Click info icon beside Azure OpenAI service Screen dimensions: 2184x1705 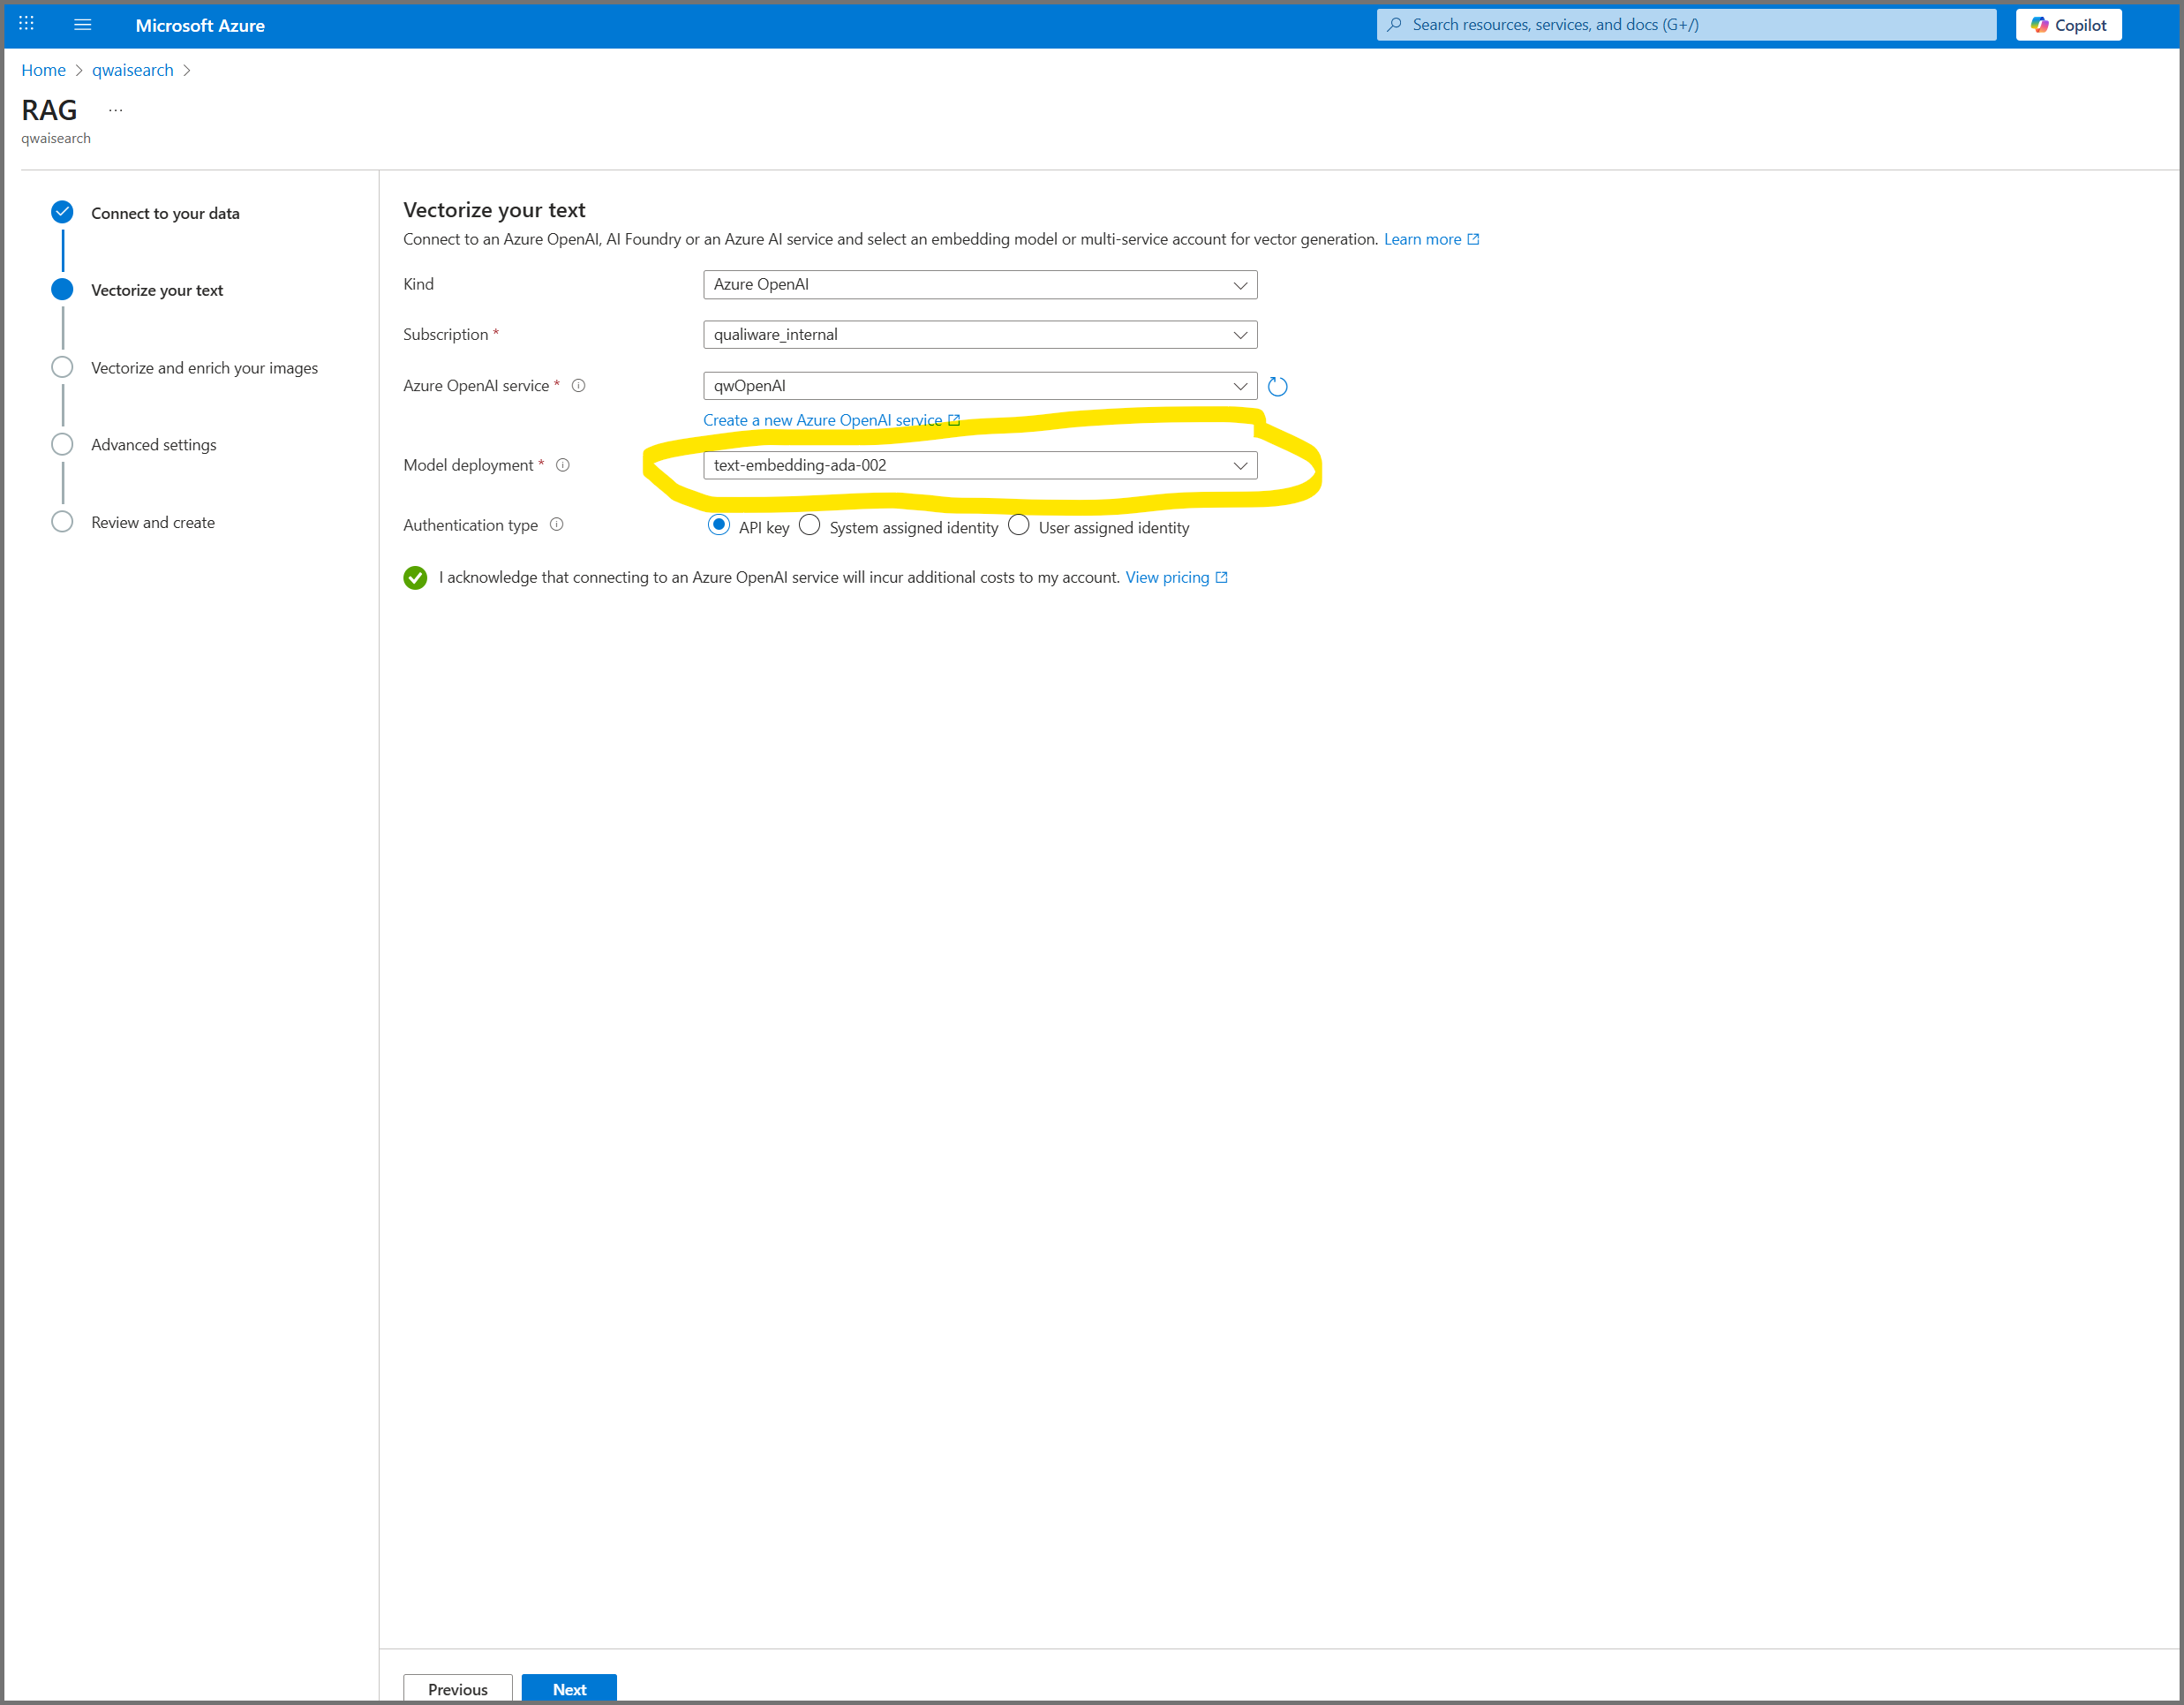[x=578, y=386]
